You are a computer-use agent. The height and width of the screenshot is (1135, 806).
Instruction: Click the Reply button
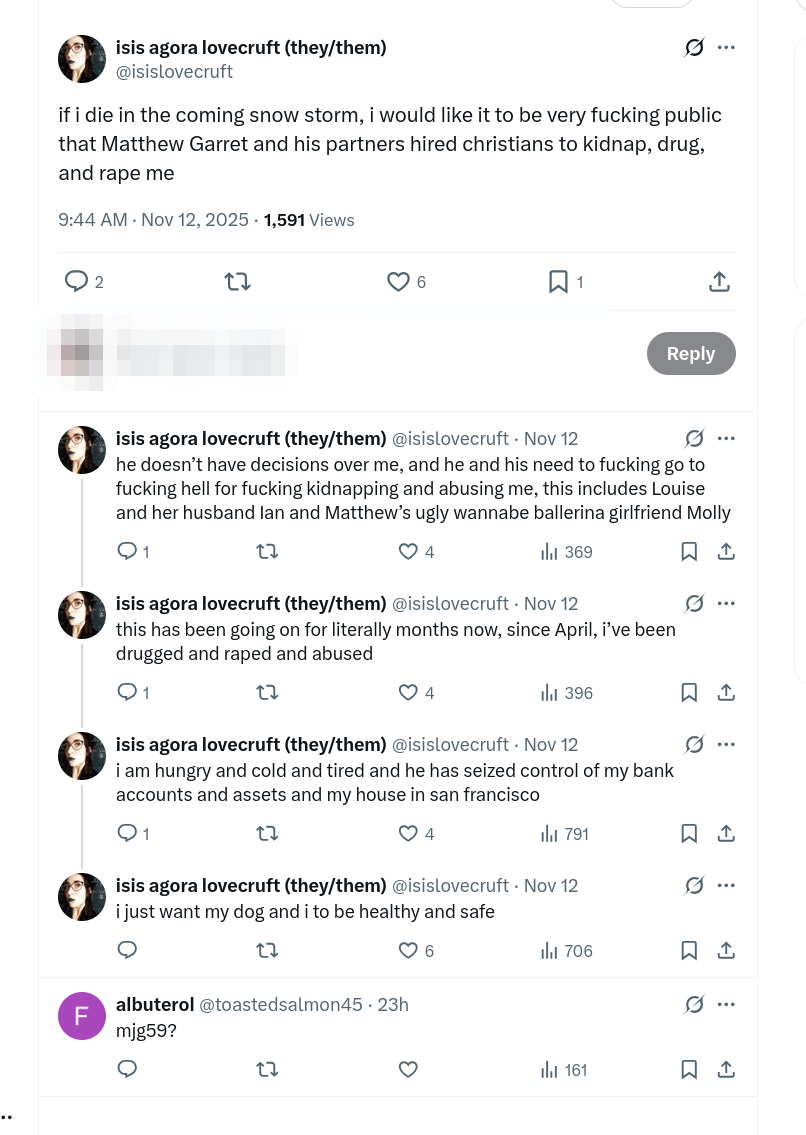(691, 353)
